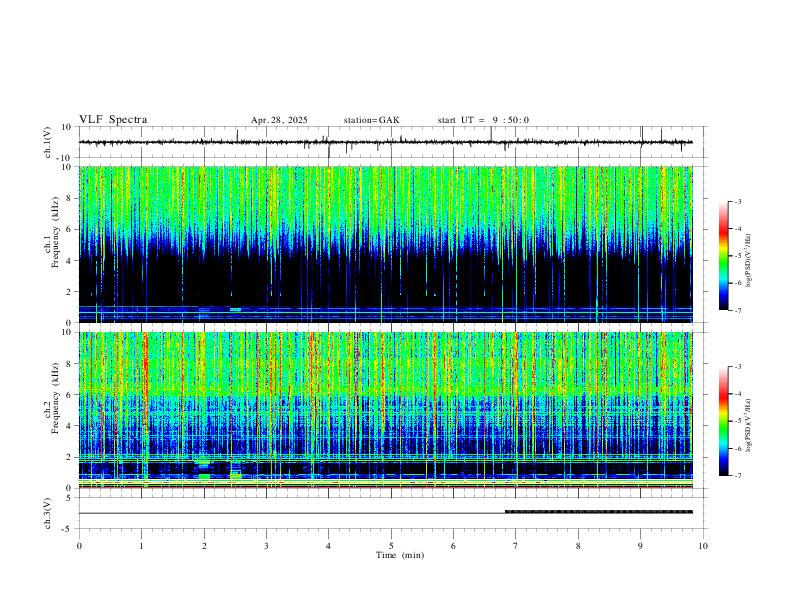Viewport: 792px width, 612px height.
Task: Click the "station=GAK" label
Action: pyautogui.click(x=371, y=120)
